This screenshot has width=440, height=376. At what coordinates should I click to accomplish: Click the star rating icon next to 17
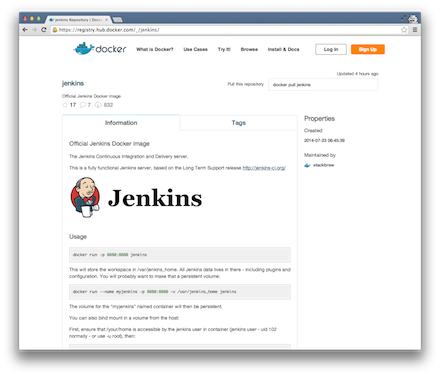click(65, 105)
